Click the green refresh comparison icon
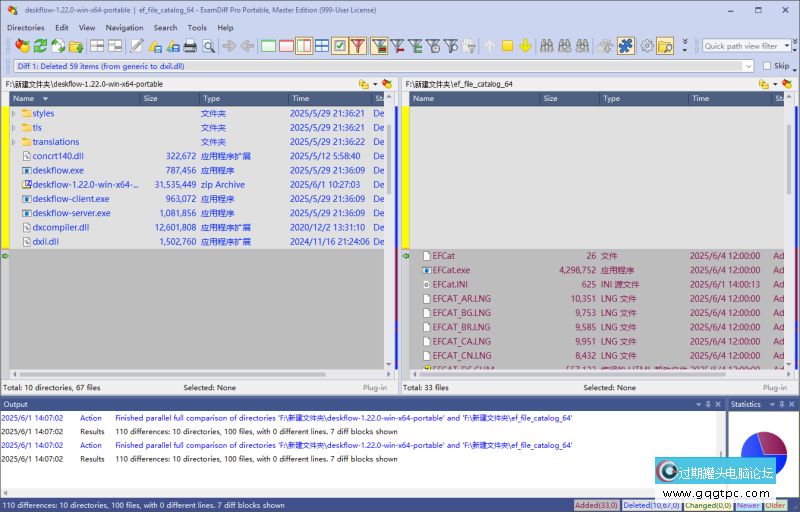Image resolution: width=800 pixels, height=512 pixels. pyautogui.click(x=40, y=46)
